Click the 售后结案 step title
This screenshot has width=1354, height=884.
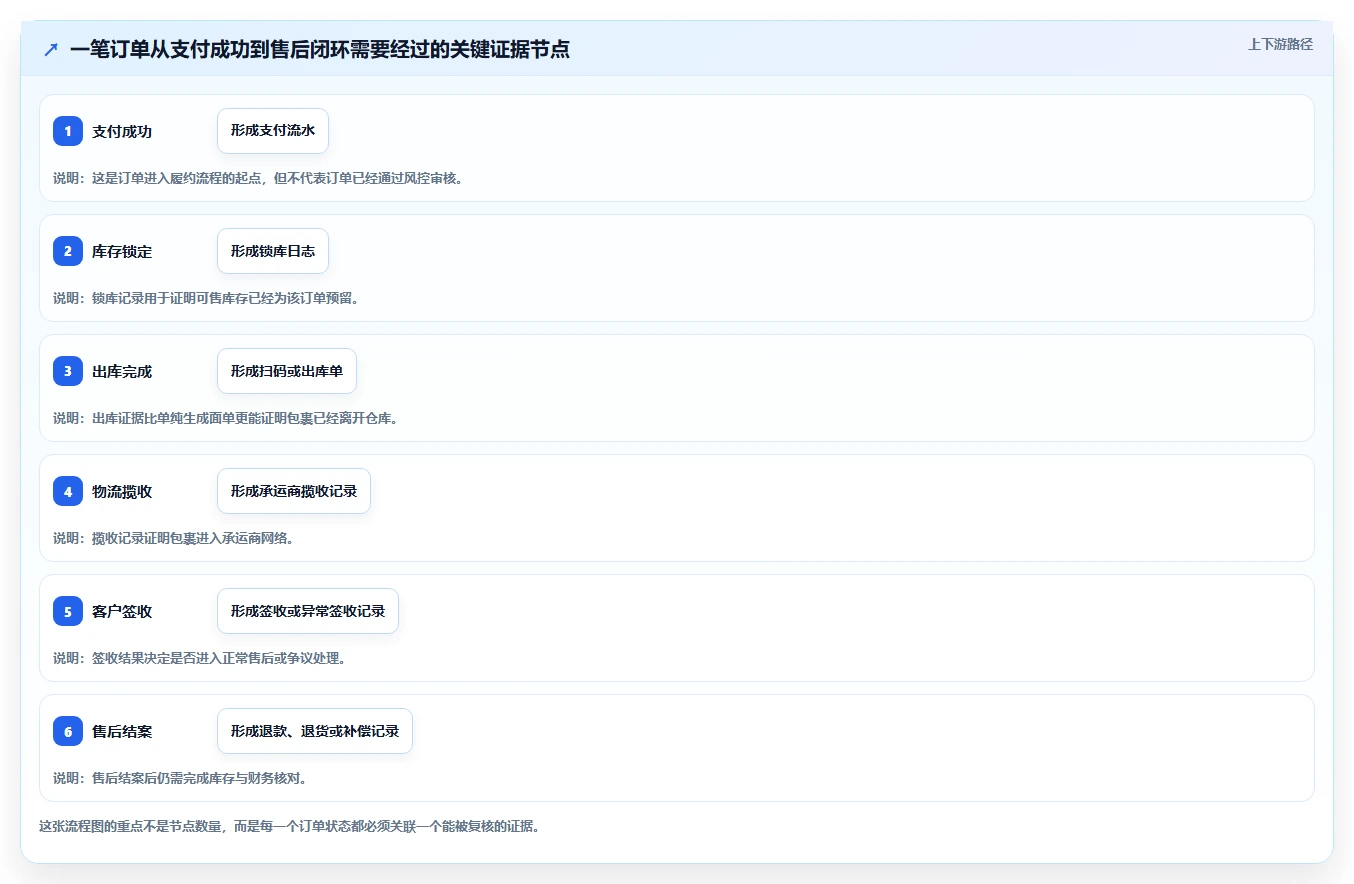point(122,731)
